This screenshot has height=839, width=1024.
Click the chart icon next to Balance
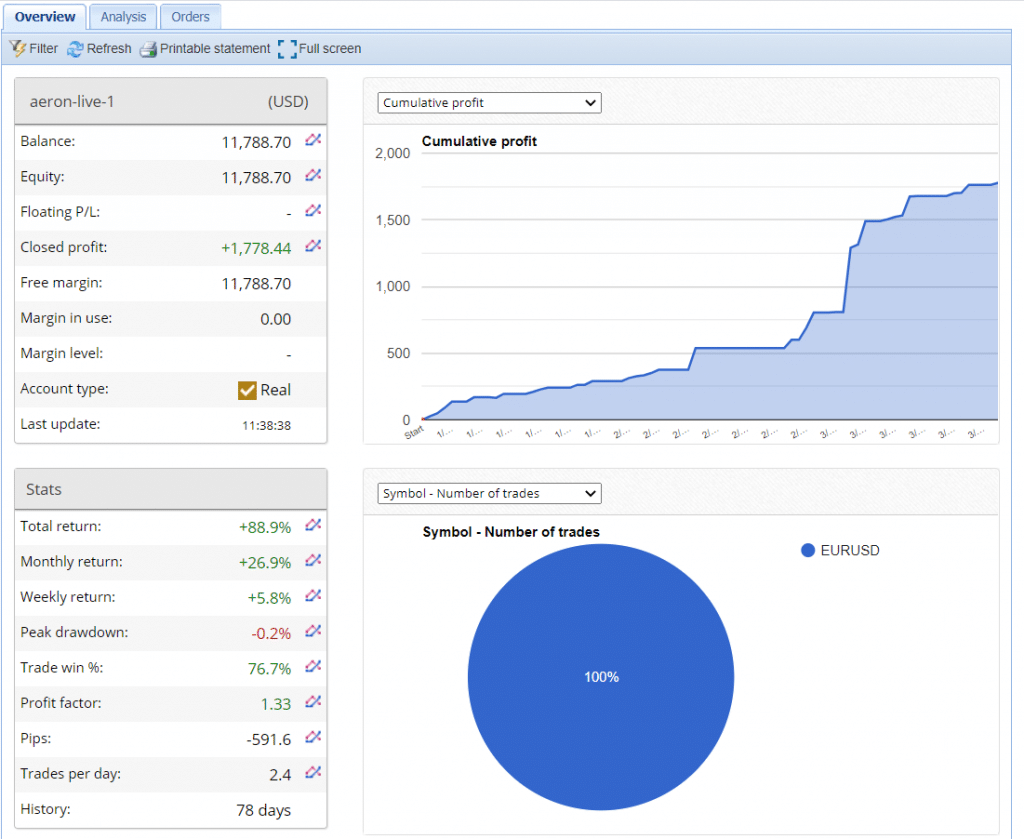click(313, 141)
